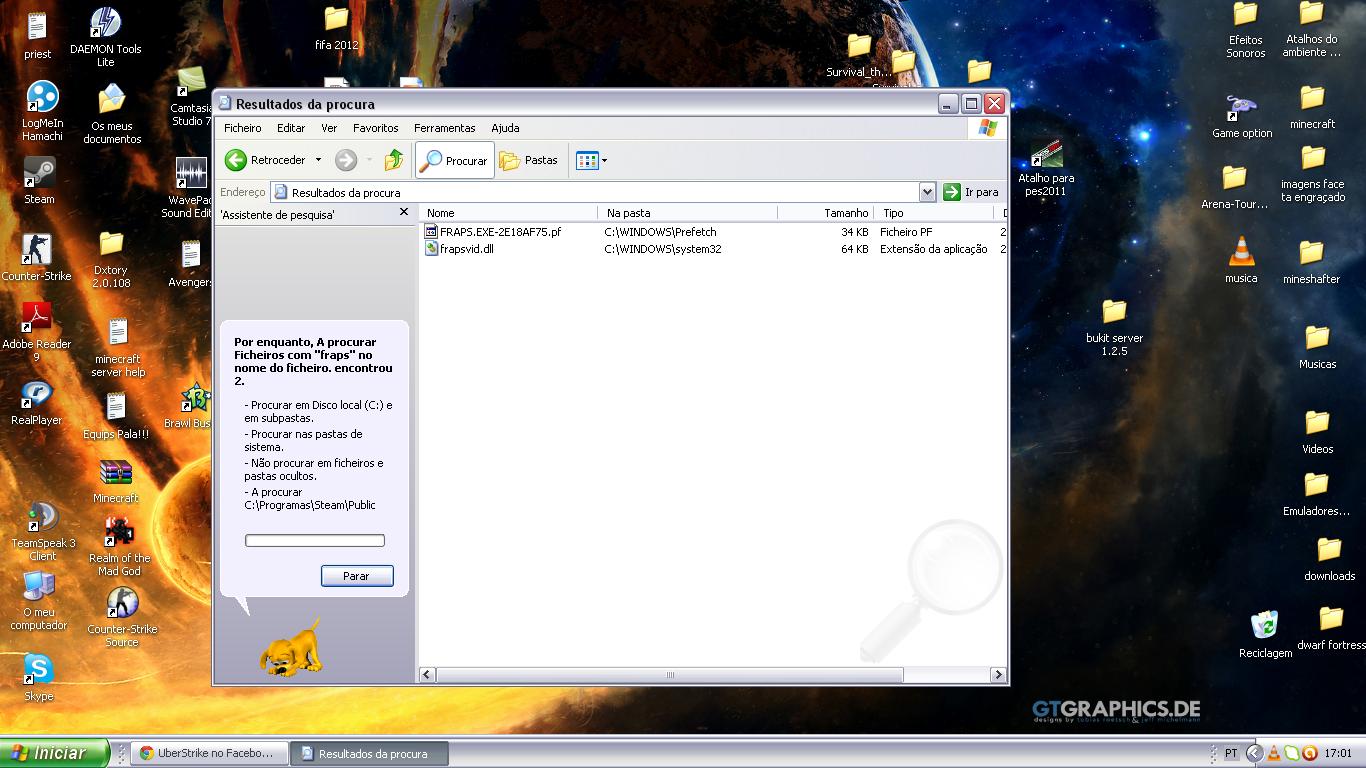The width and height of the screenshot is (1366, 768).
Task: Open the Favoritos menu
Action: pyautogui.click(x=375, y=128)
